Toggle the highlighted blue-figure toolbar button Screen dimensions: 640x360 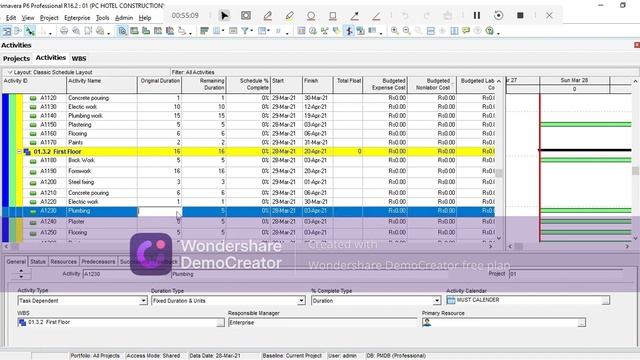click(x=349, y=31)
